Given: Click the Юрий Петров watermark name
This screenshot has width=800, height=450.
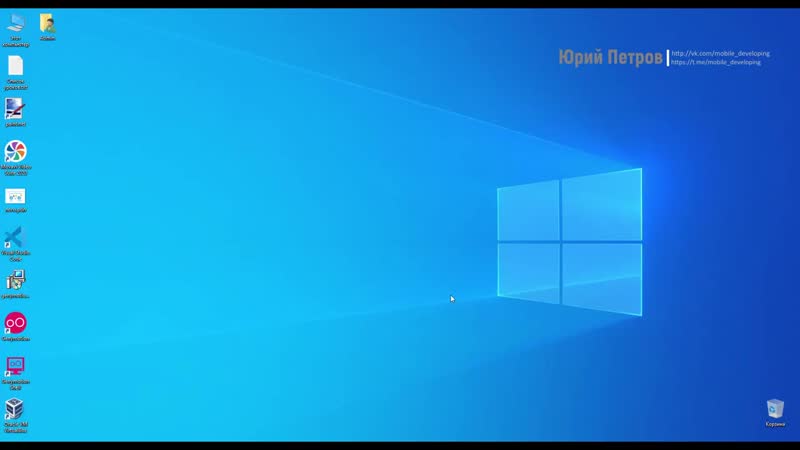Looking at the screenshot, I should coord(610,58).
